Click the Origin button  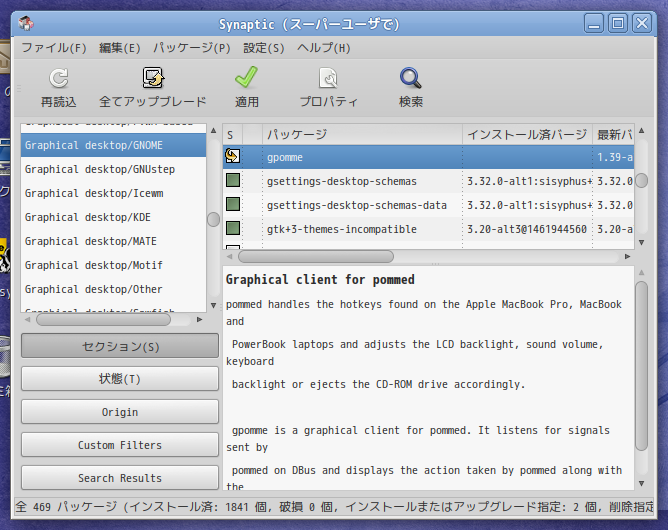[120, 412]
